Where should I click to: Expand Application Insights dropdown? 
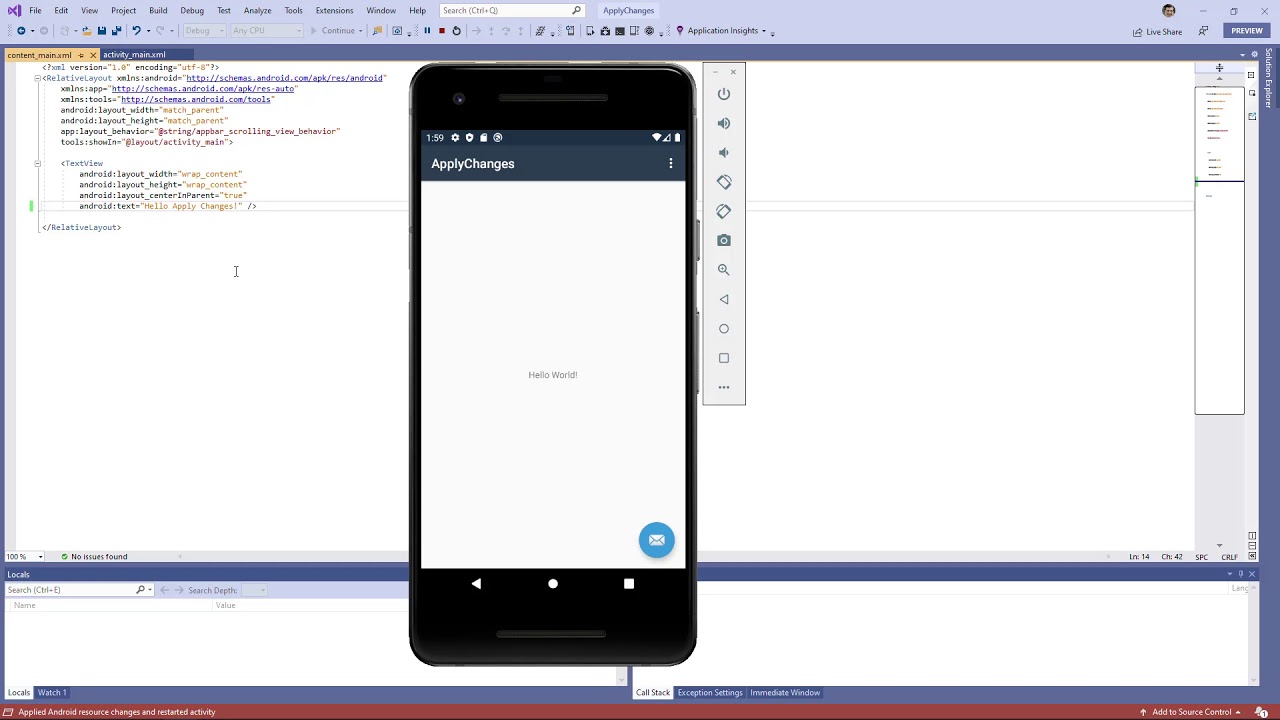(764, 31)
